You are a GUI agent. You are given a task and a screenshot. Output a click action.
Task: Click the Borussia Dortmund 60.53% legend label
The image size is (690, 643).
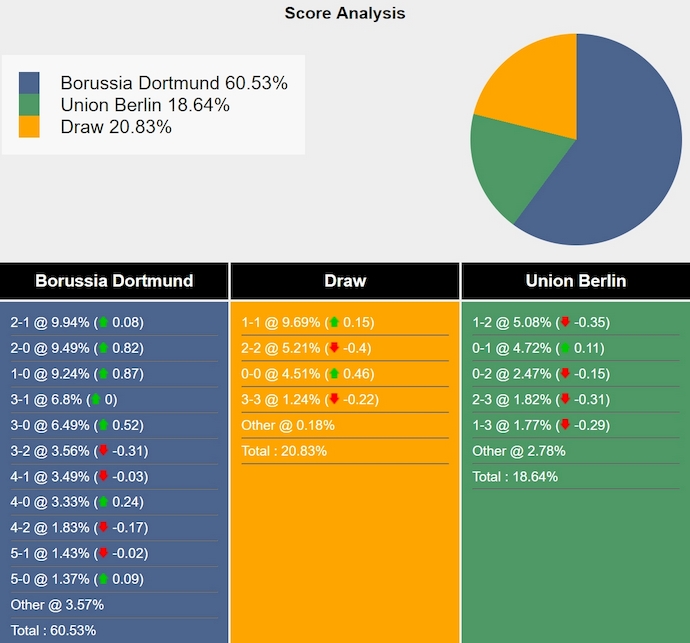(x=174, y=83)
